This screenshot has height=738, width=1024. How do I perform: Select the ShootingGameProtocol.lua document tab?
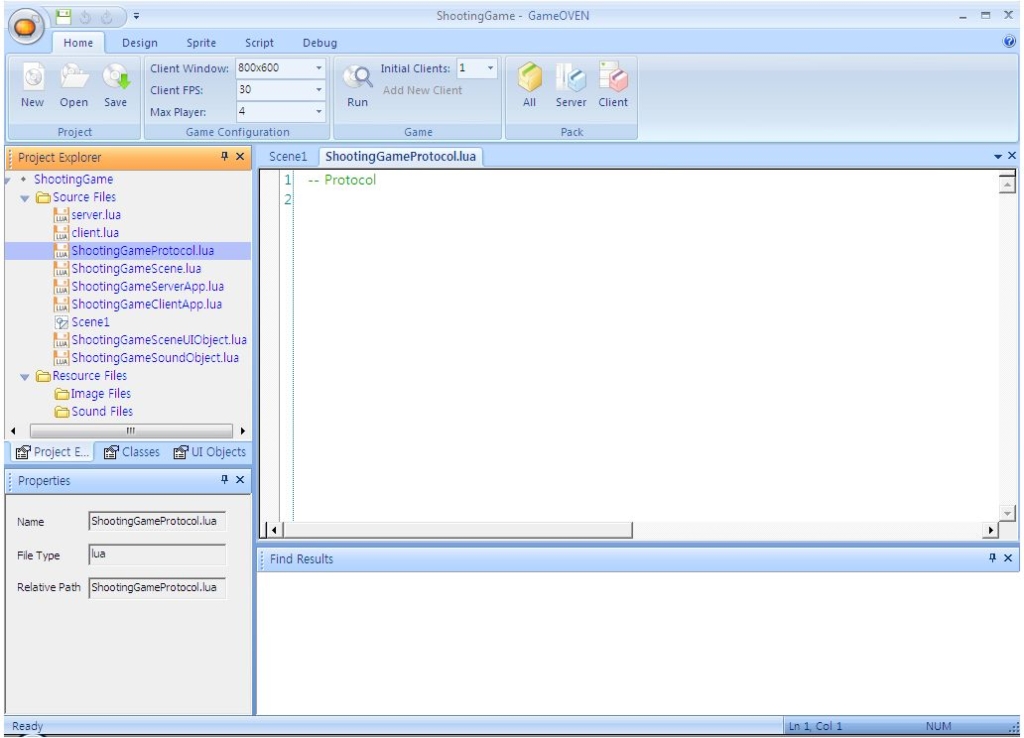point(400,157)
